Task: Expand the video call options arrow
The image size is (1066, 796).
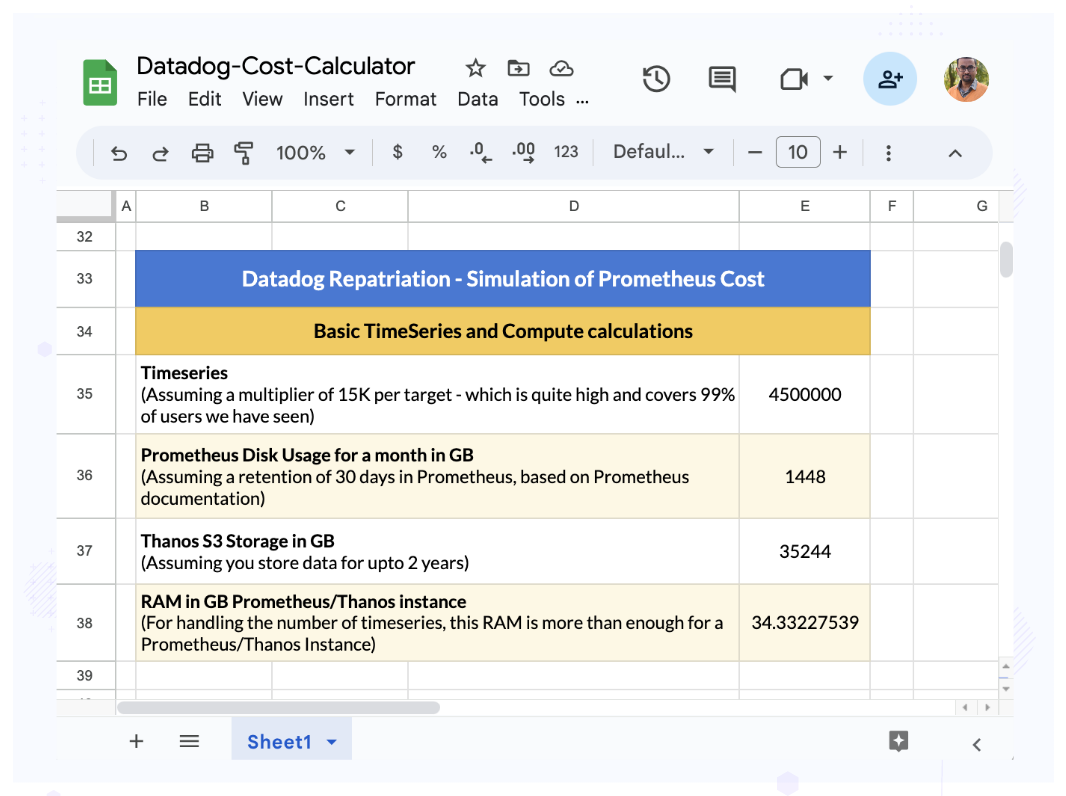Action: point(828,78)
